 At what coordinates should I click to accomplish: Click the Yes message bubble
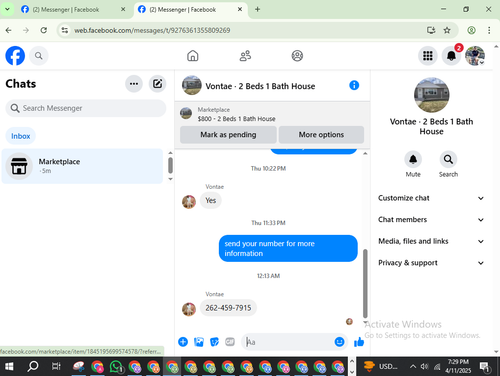211,201
